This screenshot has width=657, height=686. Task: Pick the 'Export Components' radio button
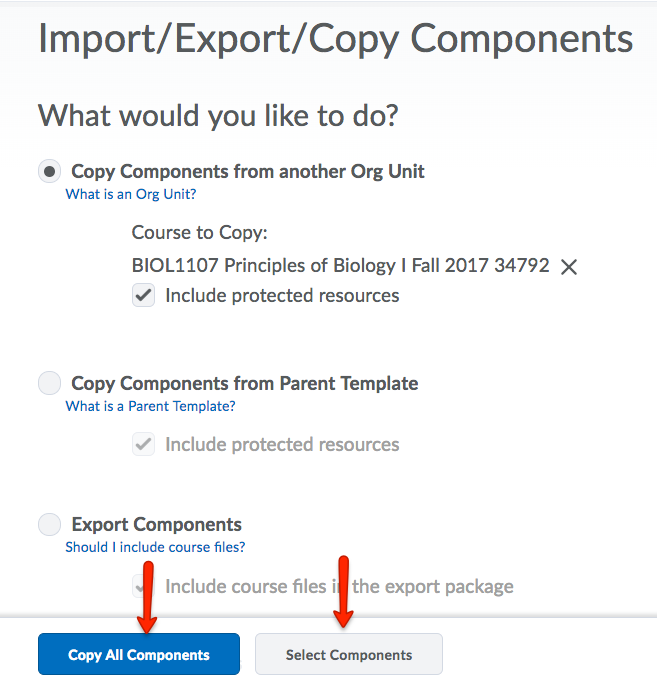pyautogui.click(x=49, y=524)
